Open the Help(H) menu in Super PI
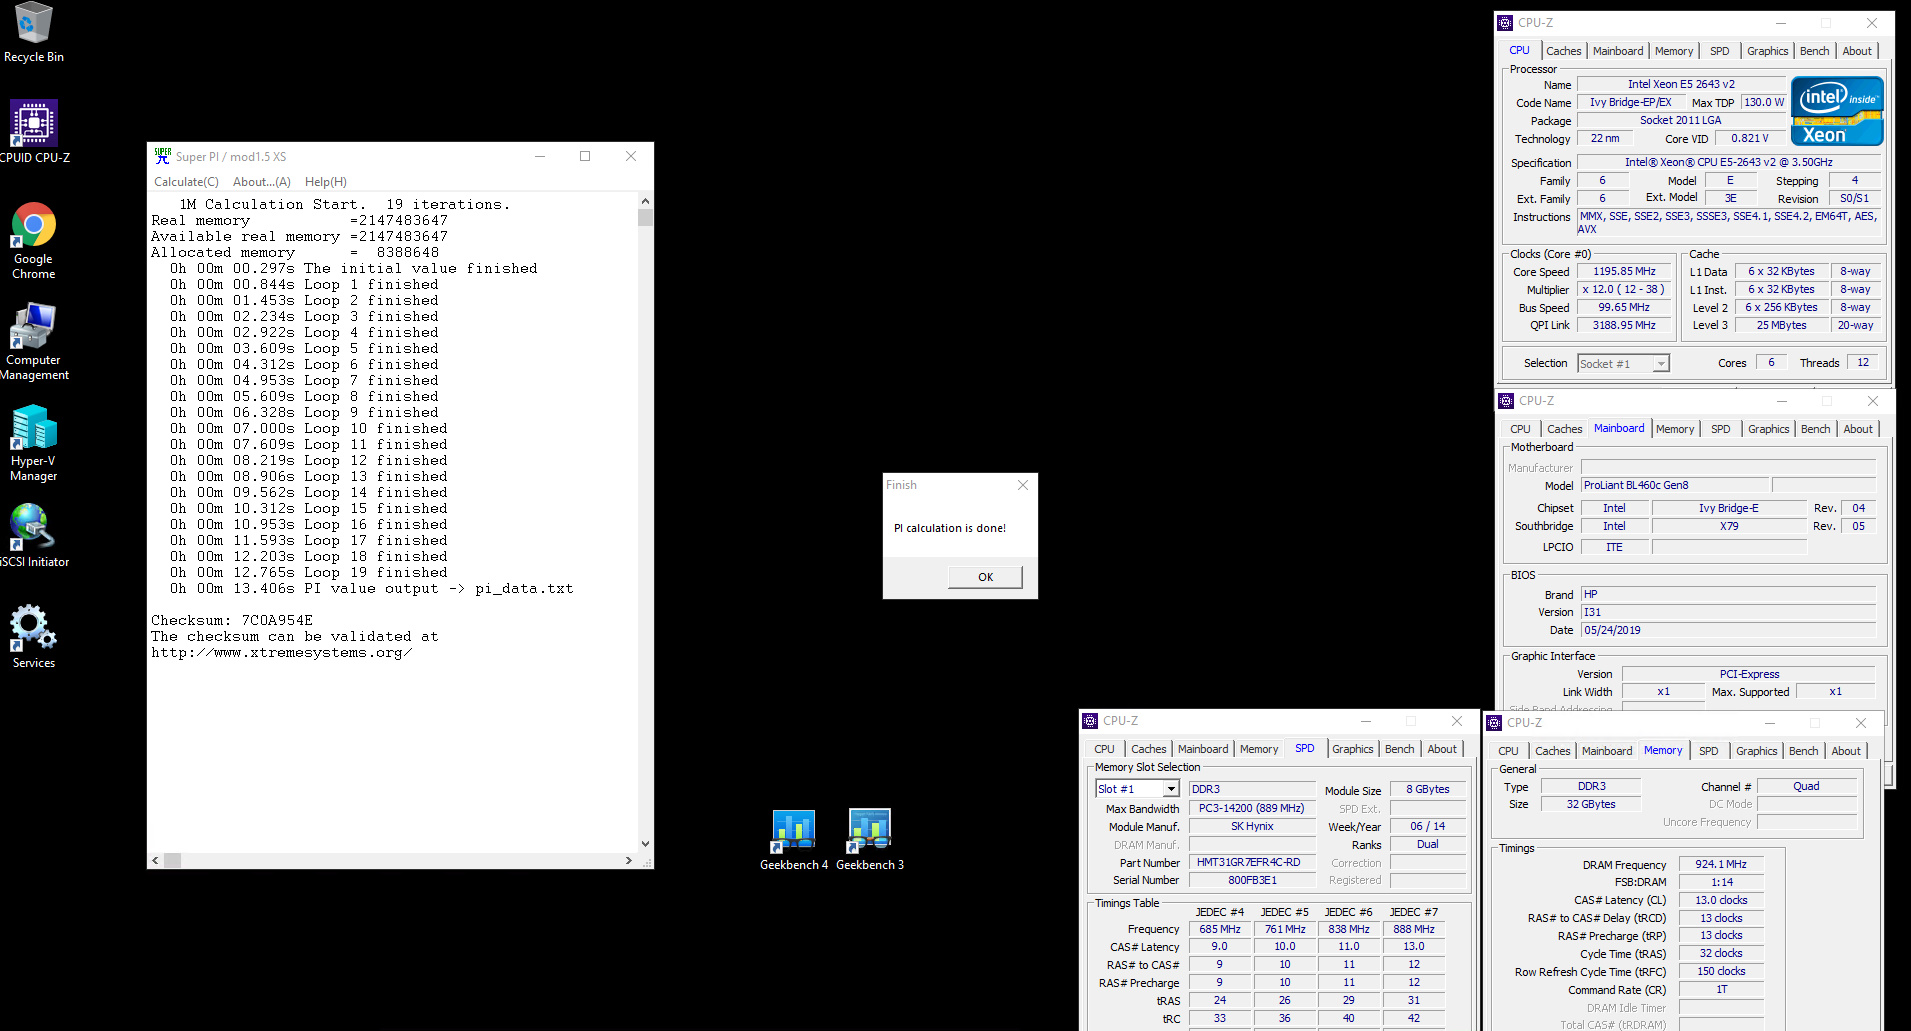This screenshot has height=1031, width=1911. point(326,182)
